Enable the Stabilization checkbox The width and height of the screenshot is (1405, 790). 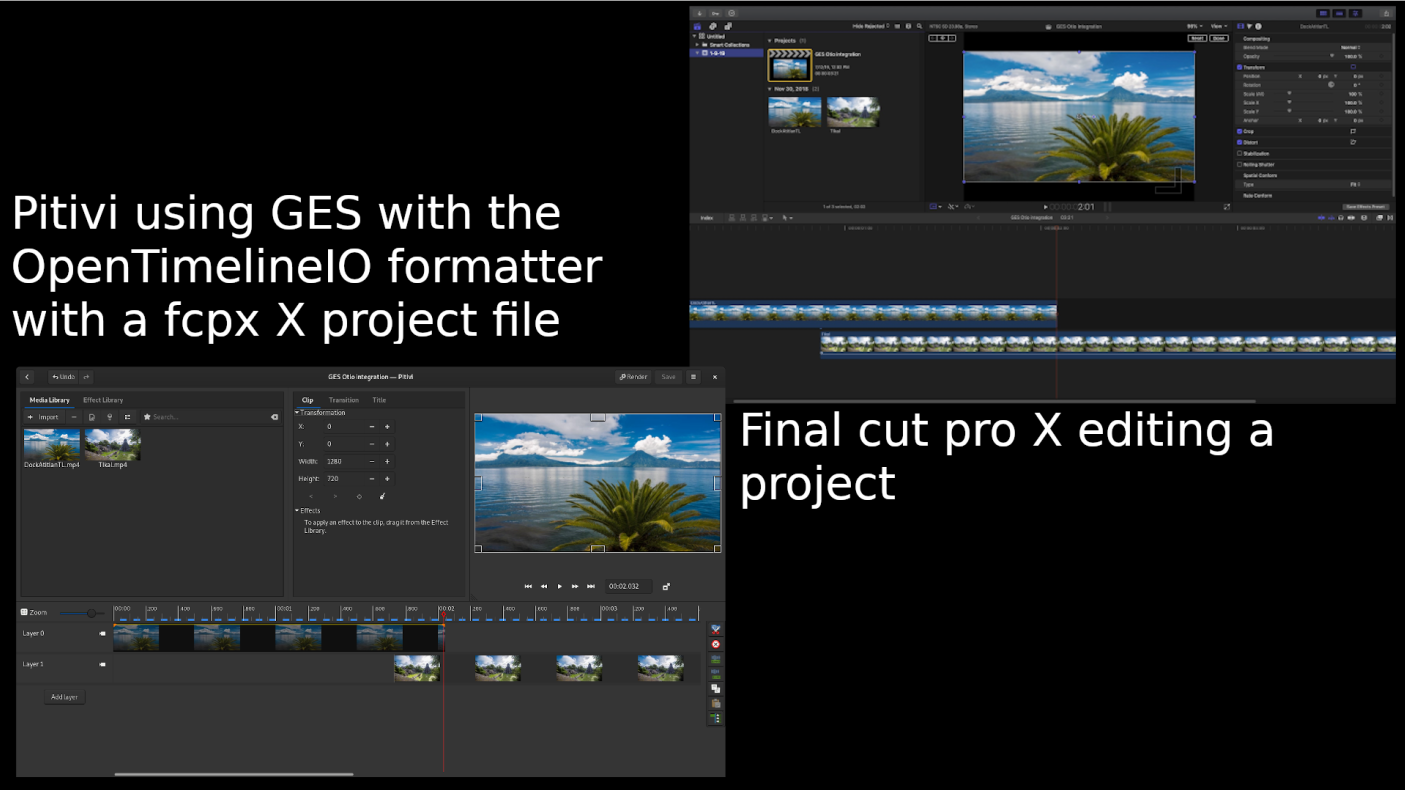click(x=1240, y=153)
